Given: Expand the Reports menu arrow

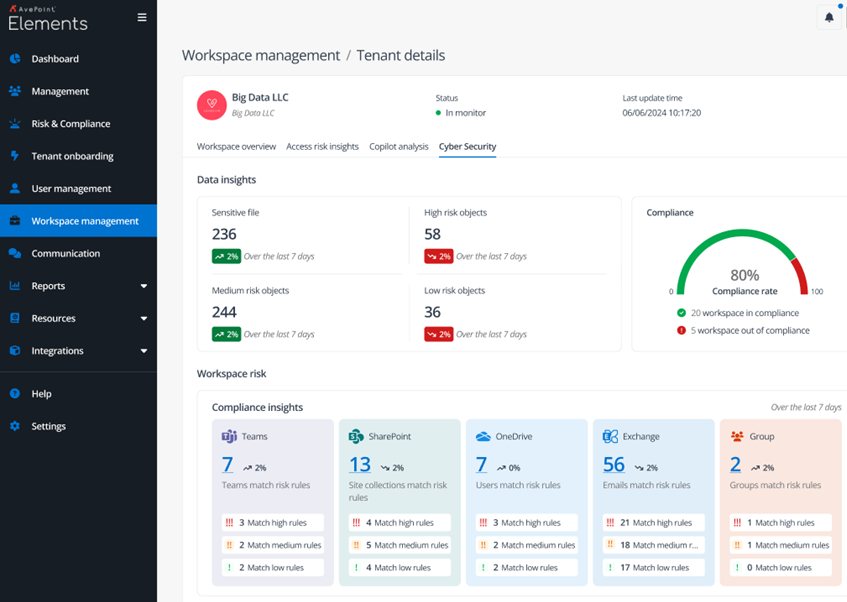Looking at the screenshot, I should (x=144, y=286).
